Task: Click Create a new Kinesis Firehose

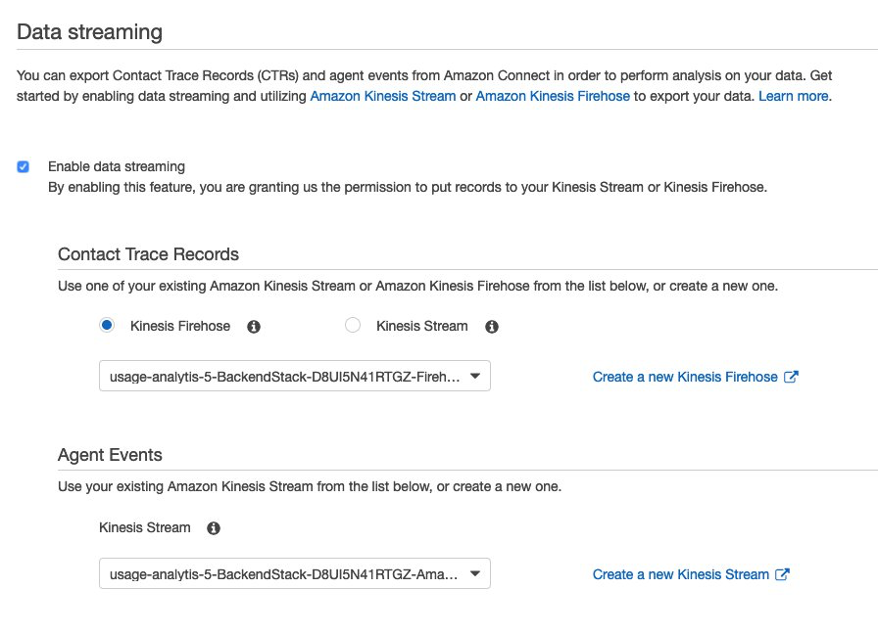Action: (684, 377)
